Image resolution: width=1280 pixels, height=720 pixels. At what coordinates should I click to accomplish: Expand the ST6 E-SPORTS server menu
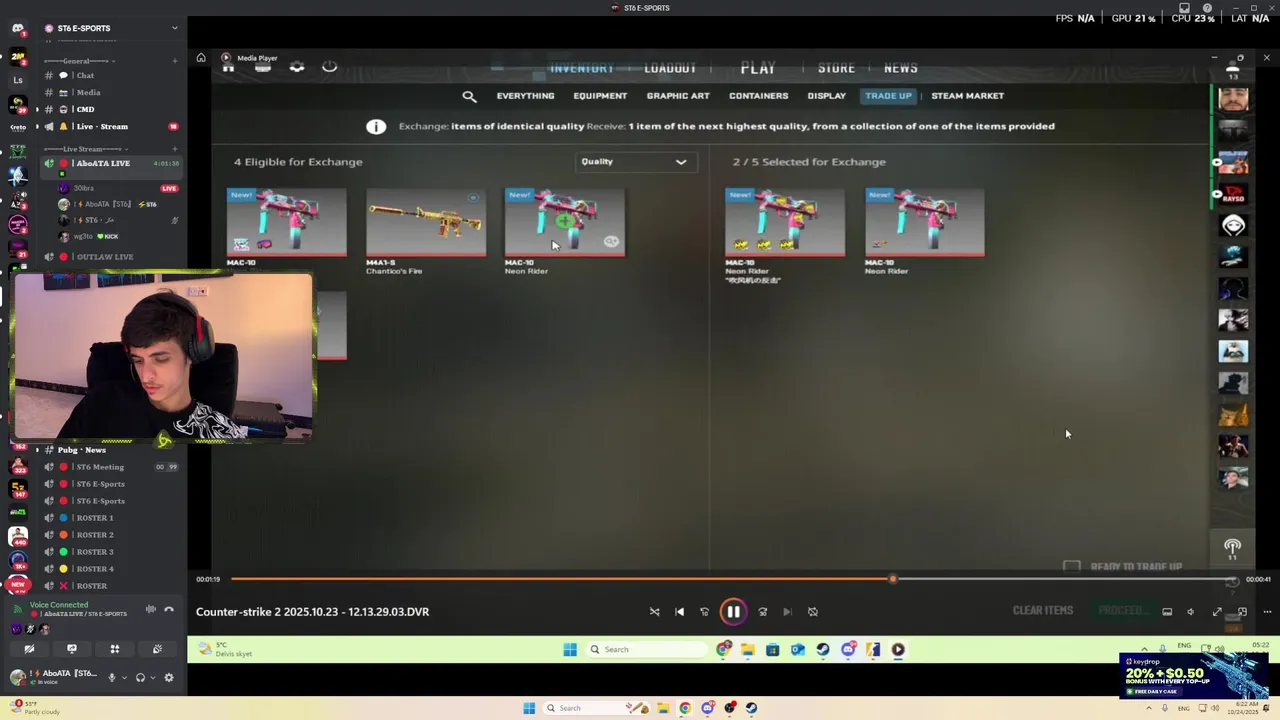(x=174, y=28)
